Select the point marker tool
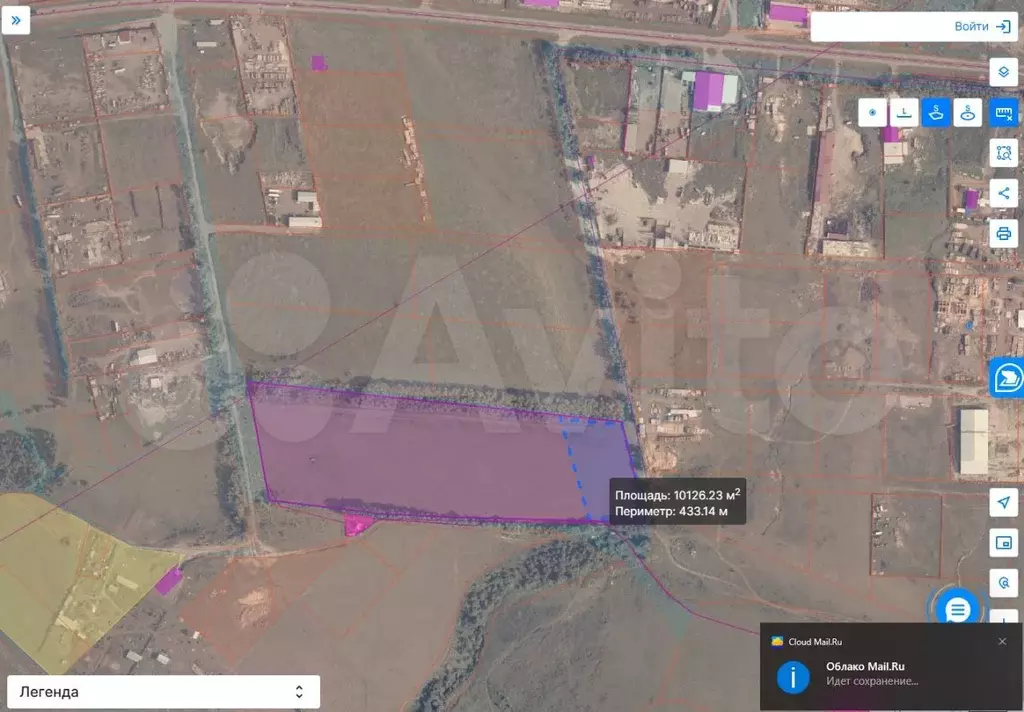1024x712 pixels. click(x=872, y=113)
